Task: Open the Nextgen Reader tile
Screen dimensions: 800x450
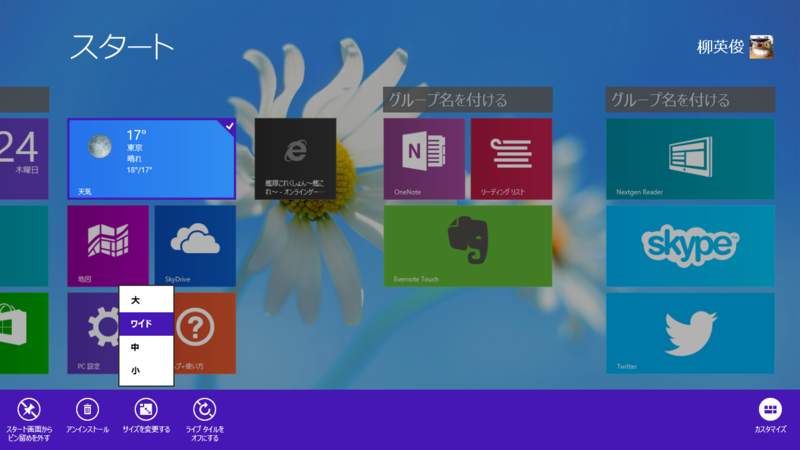Action: click(690, 159)
